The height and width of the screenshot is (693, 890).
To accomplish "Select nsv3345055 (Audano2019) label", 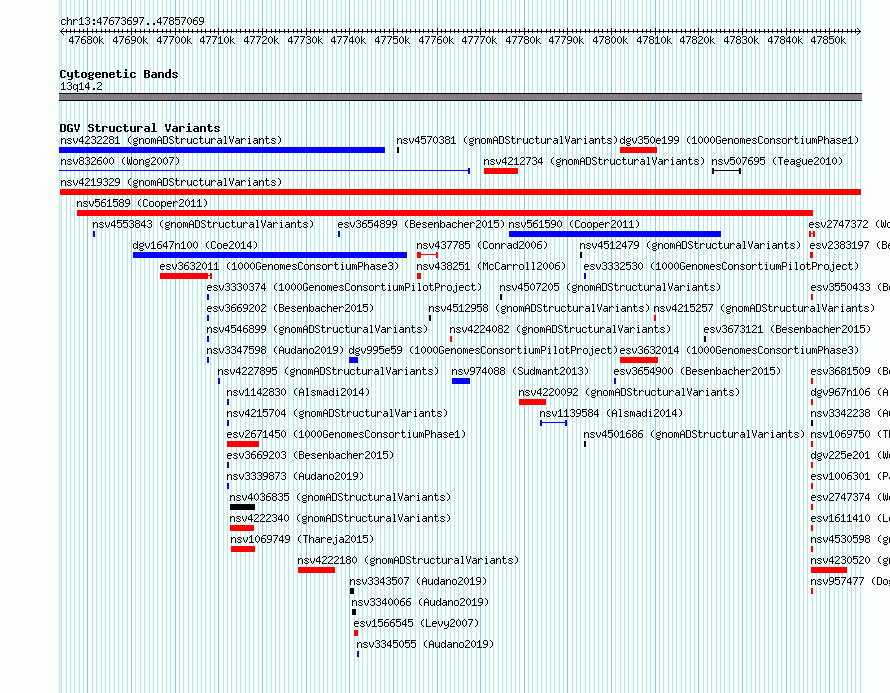I will pos(425,644).
